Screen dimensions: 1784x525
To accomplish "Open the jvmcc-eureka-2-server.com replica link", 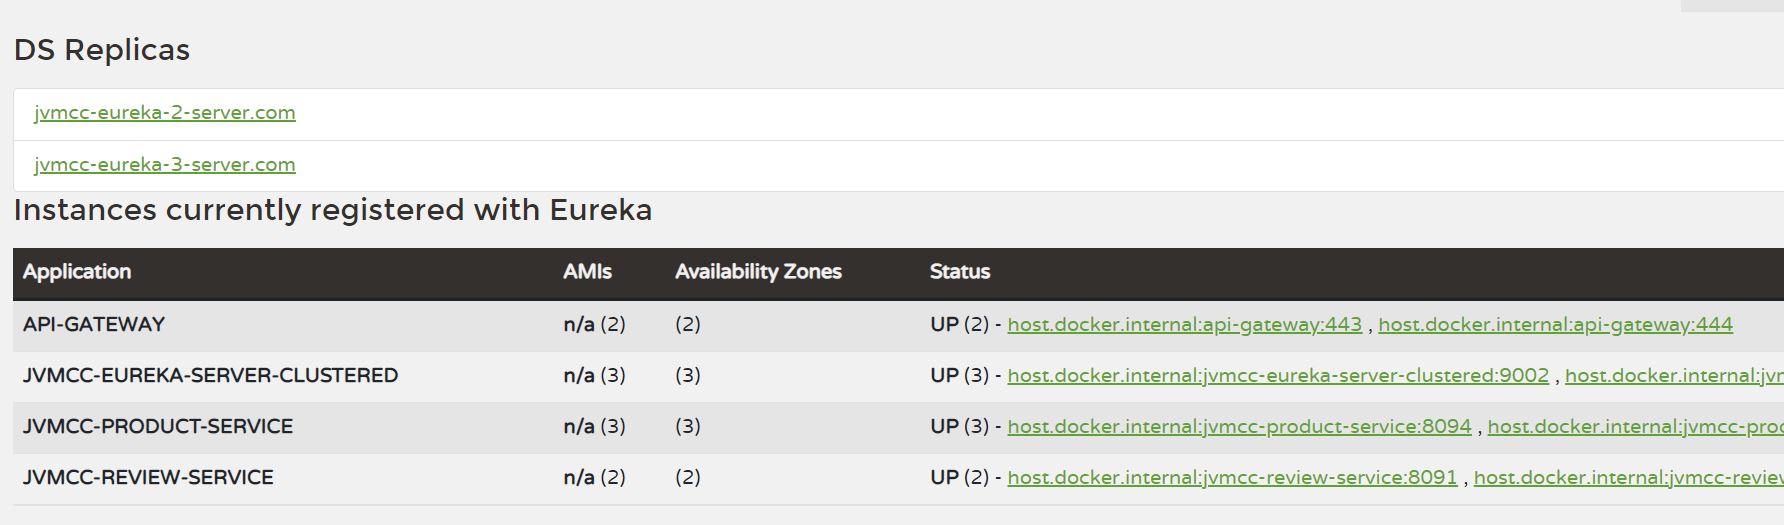I will coord(165,113).
